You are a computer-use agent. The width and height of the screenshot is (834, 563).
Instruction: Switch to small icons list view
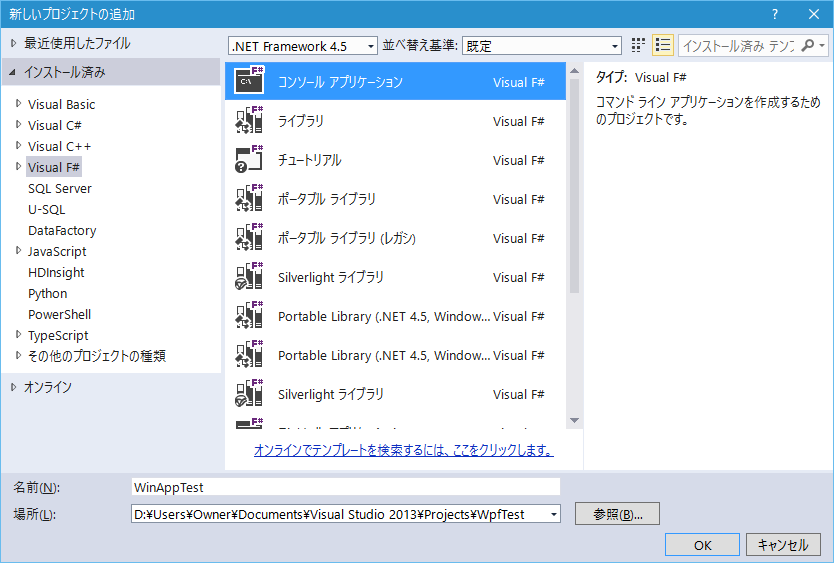click(x=663, y=45)
